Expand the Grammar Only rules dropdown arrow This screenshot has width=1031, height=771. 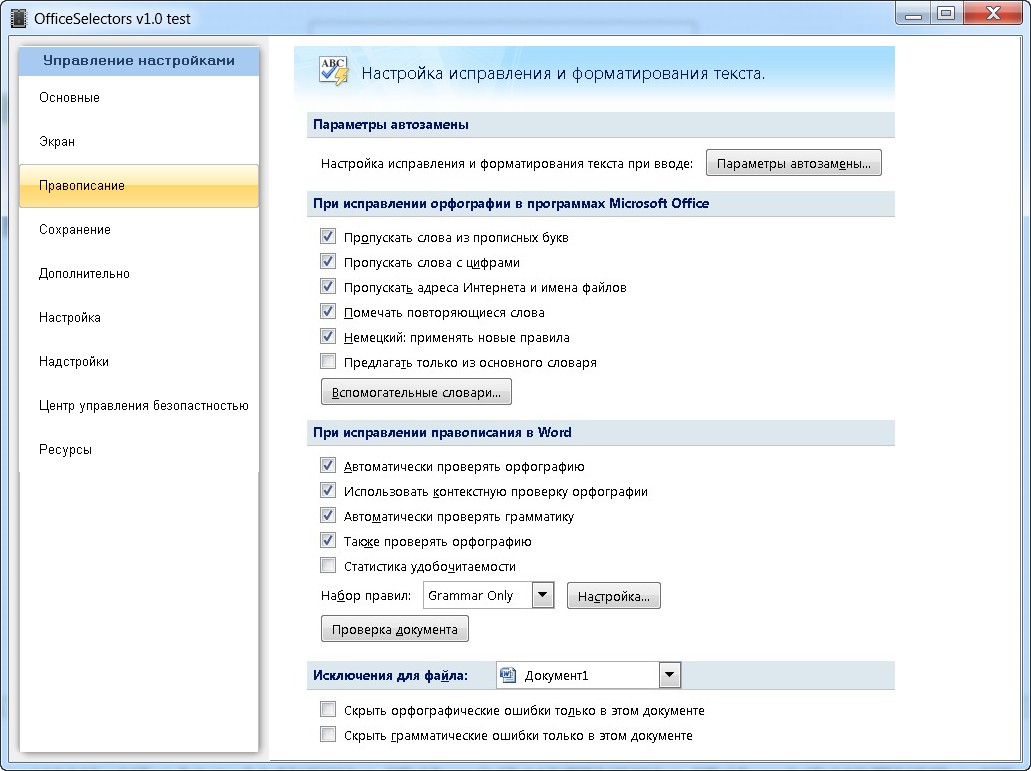[542, 595]
